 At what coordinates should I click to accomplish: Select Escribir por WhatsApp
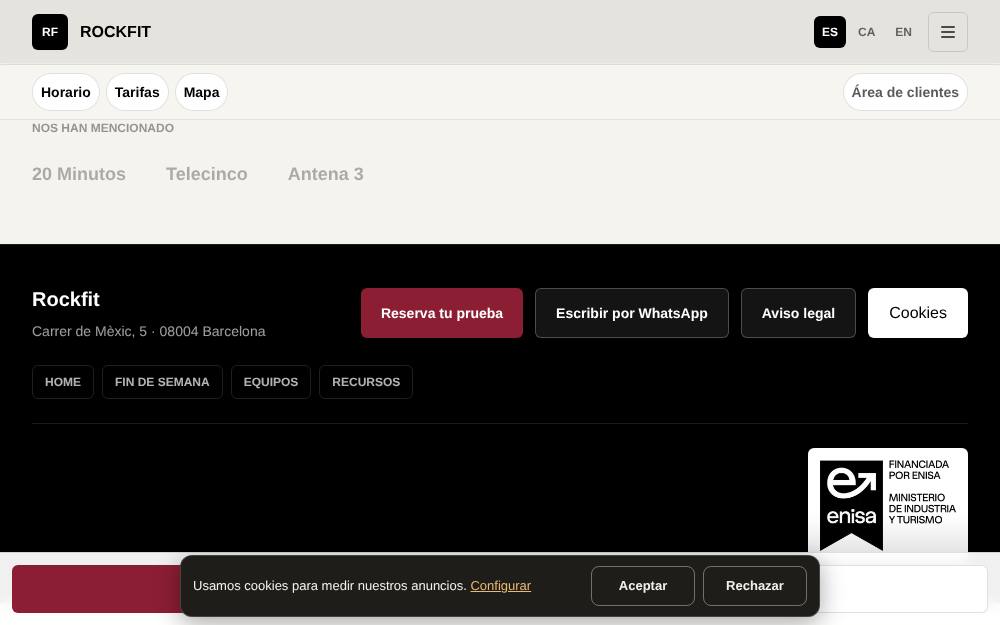[631, 313]
